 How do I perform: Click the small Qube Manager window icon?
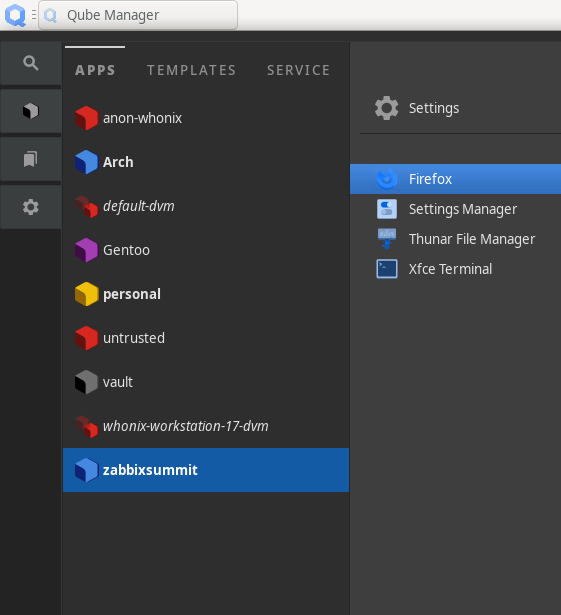(51, 15)
